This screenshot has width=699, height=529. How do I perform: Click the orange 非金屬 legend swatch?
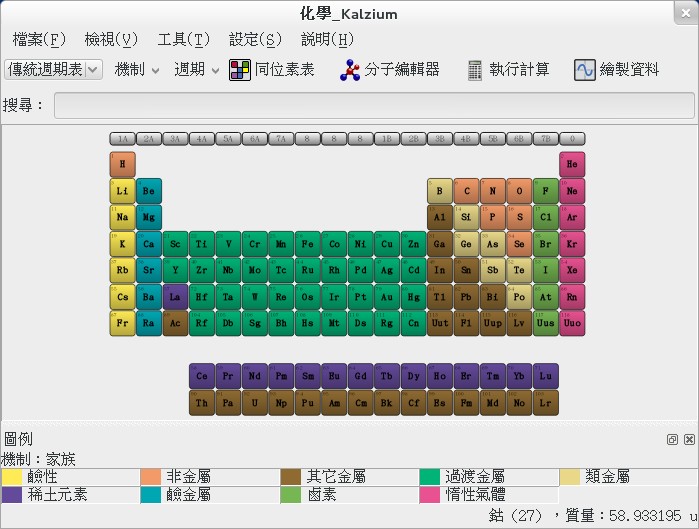(151, 477)
